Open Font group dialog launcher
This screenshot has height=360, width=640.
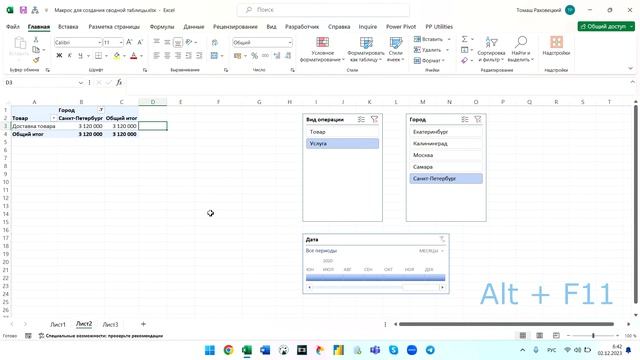145,70
